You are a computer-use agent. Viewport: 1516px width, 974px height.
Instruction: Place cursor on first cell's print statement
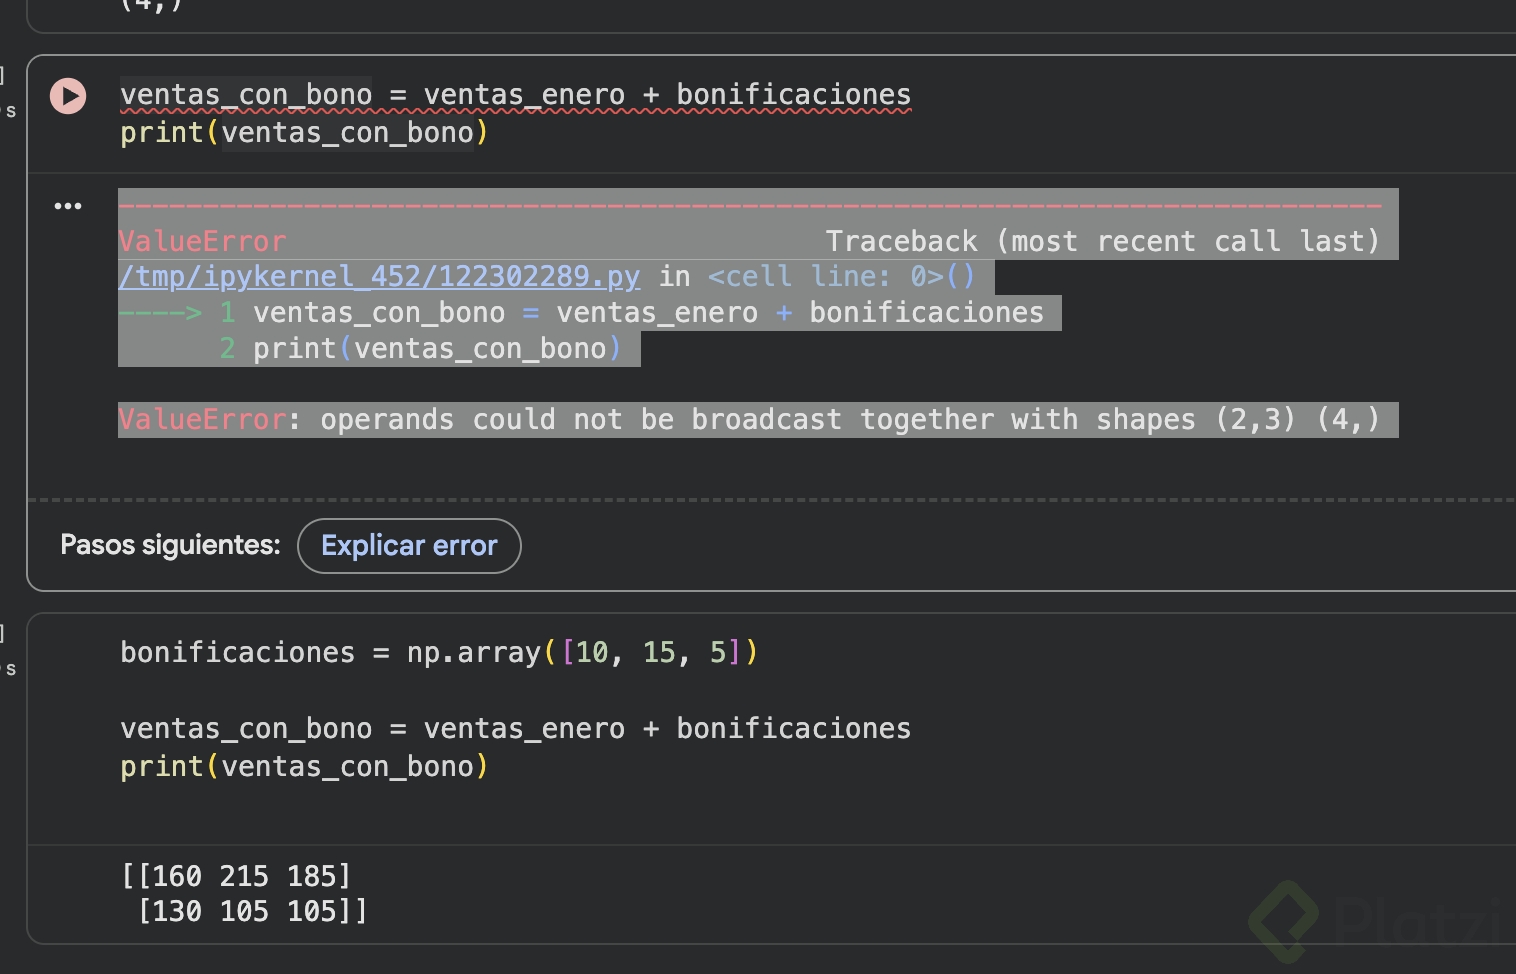[x=304, y=133]
